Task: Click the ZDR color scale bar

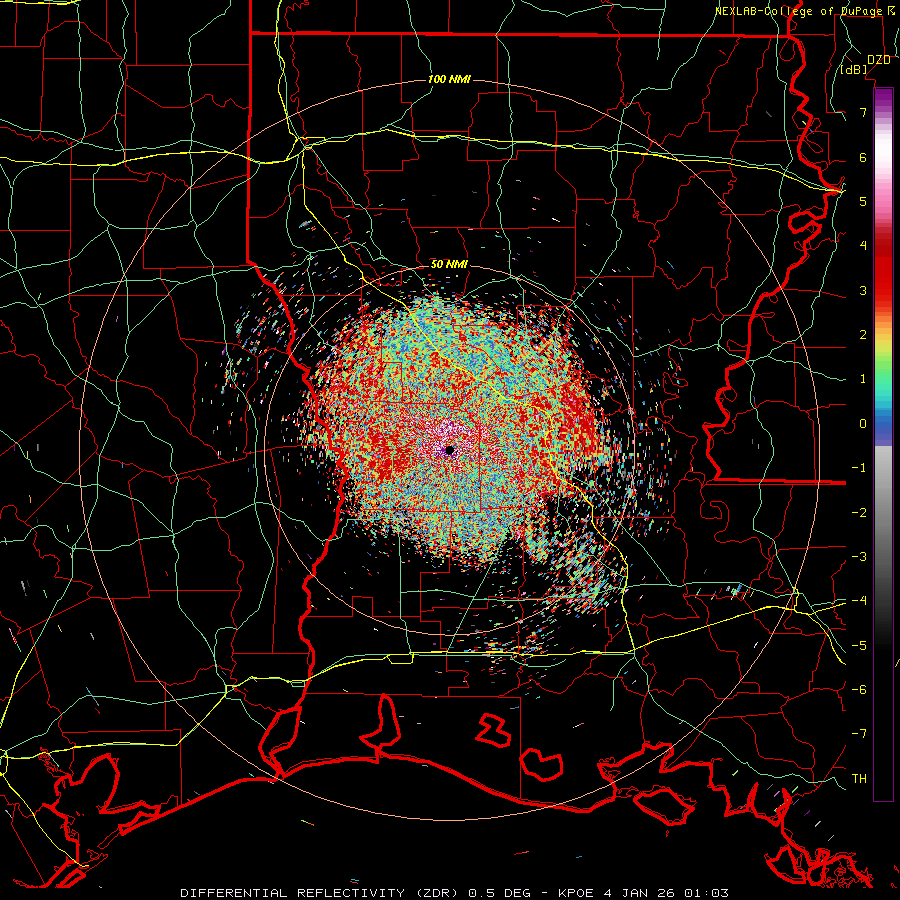Action: coord(883,444)
